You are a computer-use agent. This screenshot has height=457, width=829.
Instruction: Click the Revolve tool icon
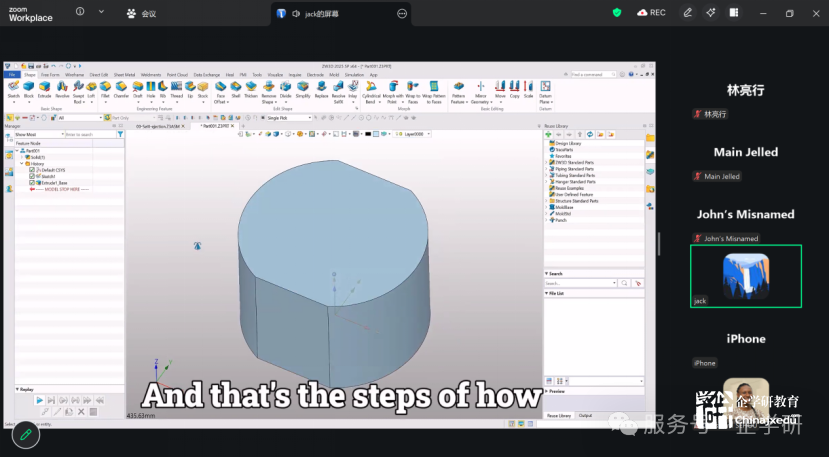(62, 90)
